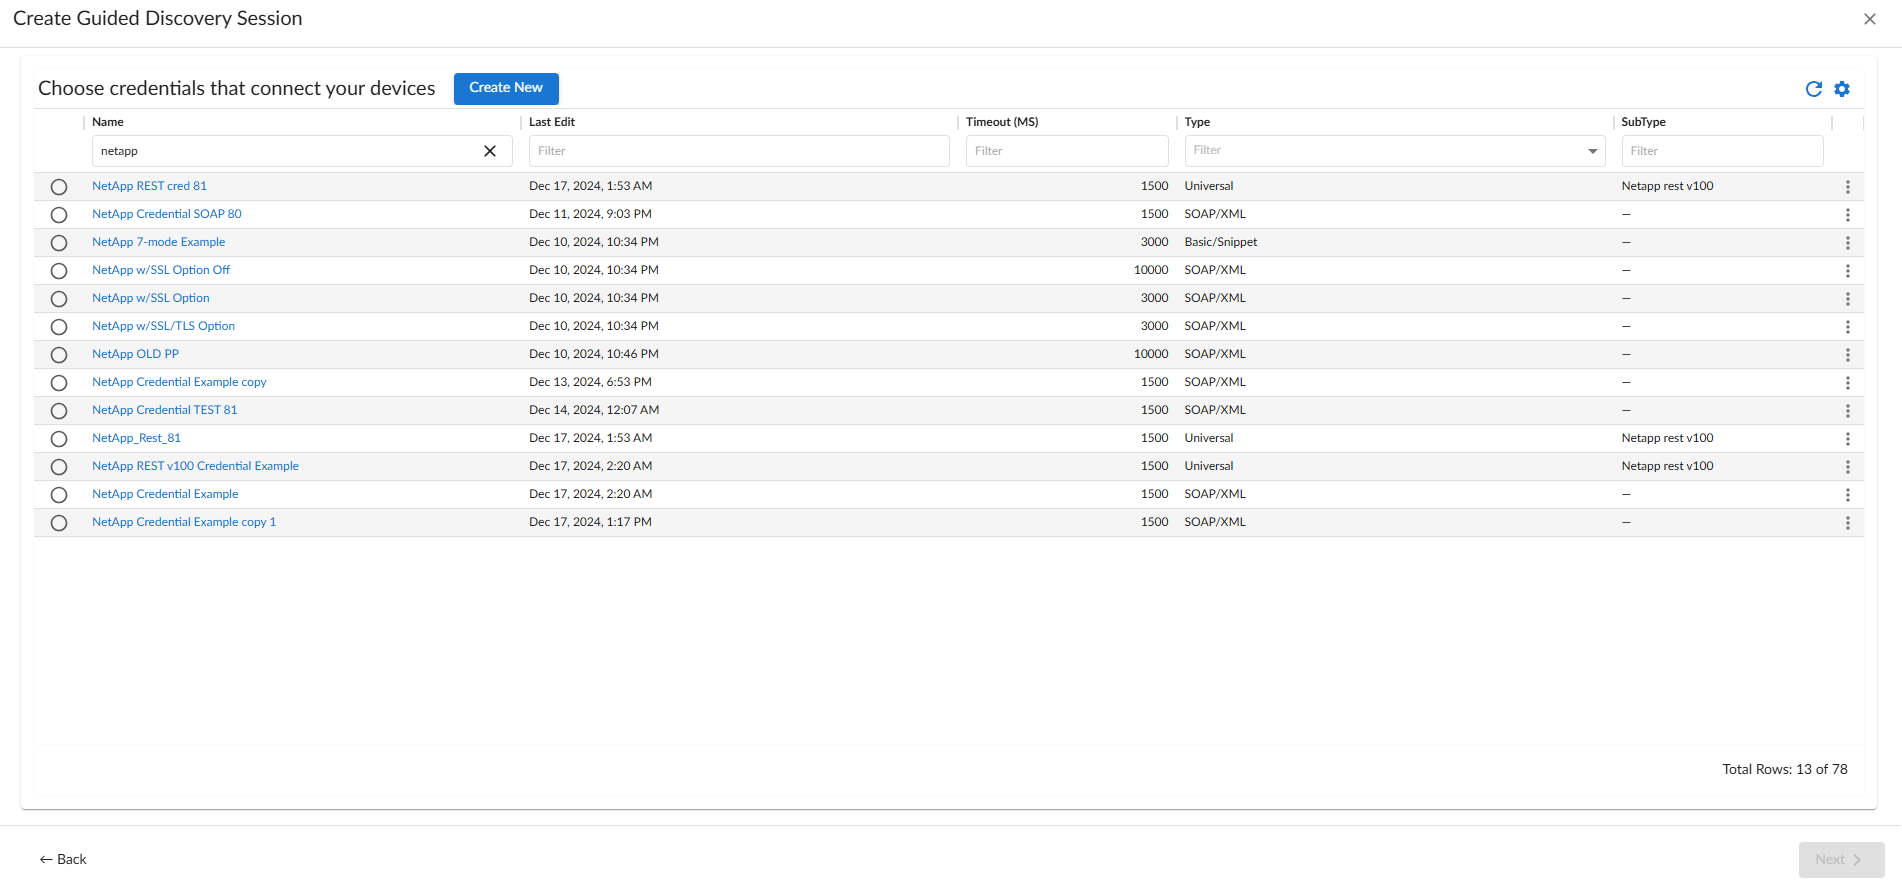Open the NetApp w/SSL Option Off link
This screenshot has width=1902, height=888.
pyautogui.click(x=161, y=270)
